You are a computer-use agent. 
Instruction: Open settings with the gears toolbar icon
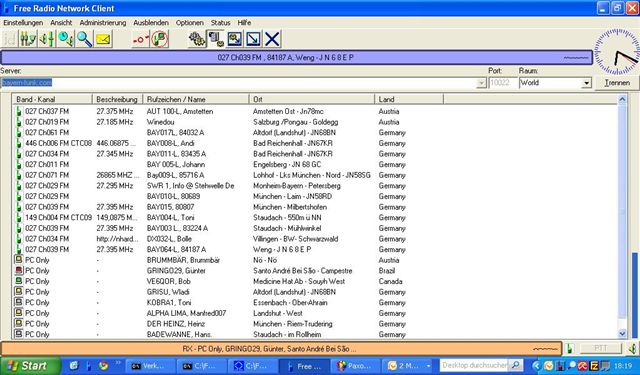(197, 39)
